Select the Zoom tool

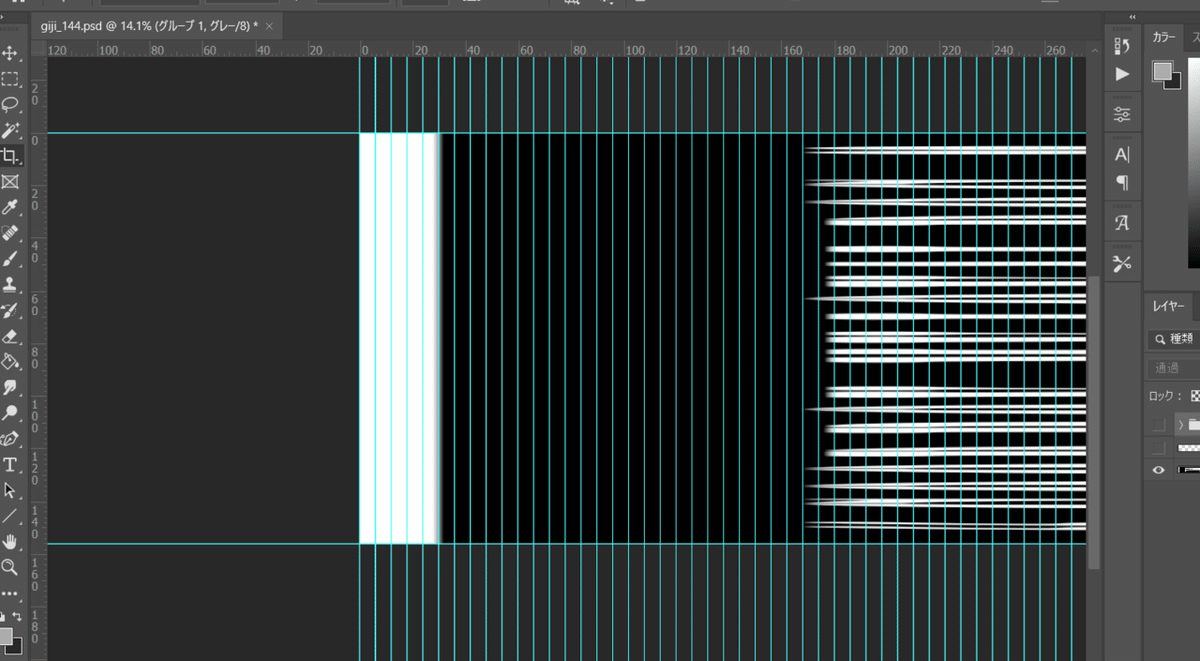[x=10, y=567]
